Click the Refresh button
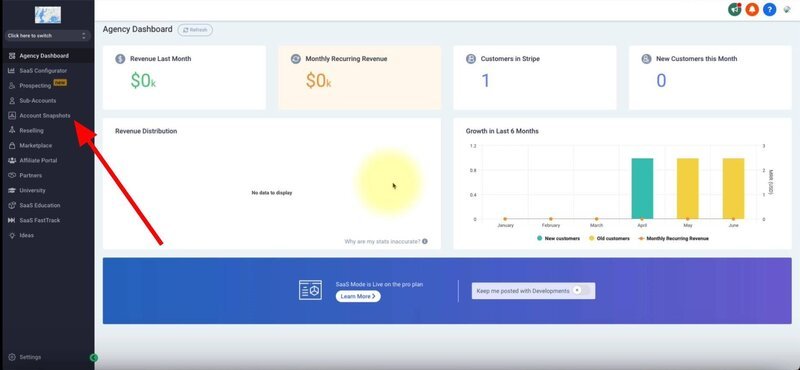 (x=195, y=30)
